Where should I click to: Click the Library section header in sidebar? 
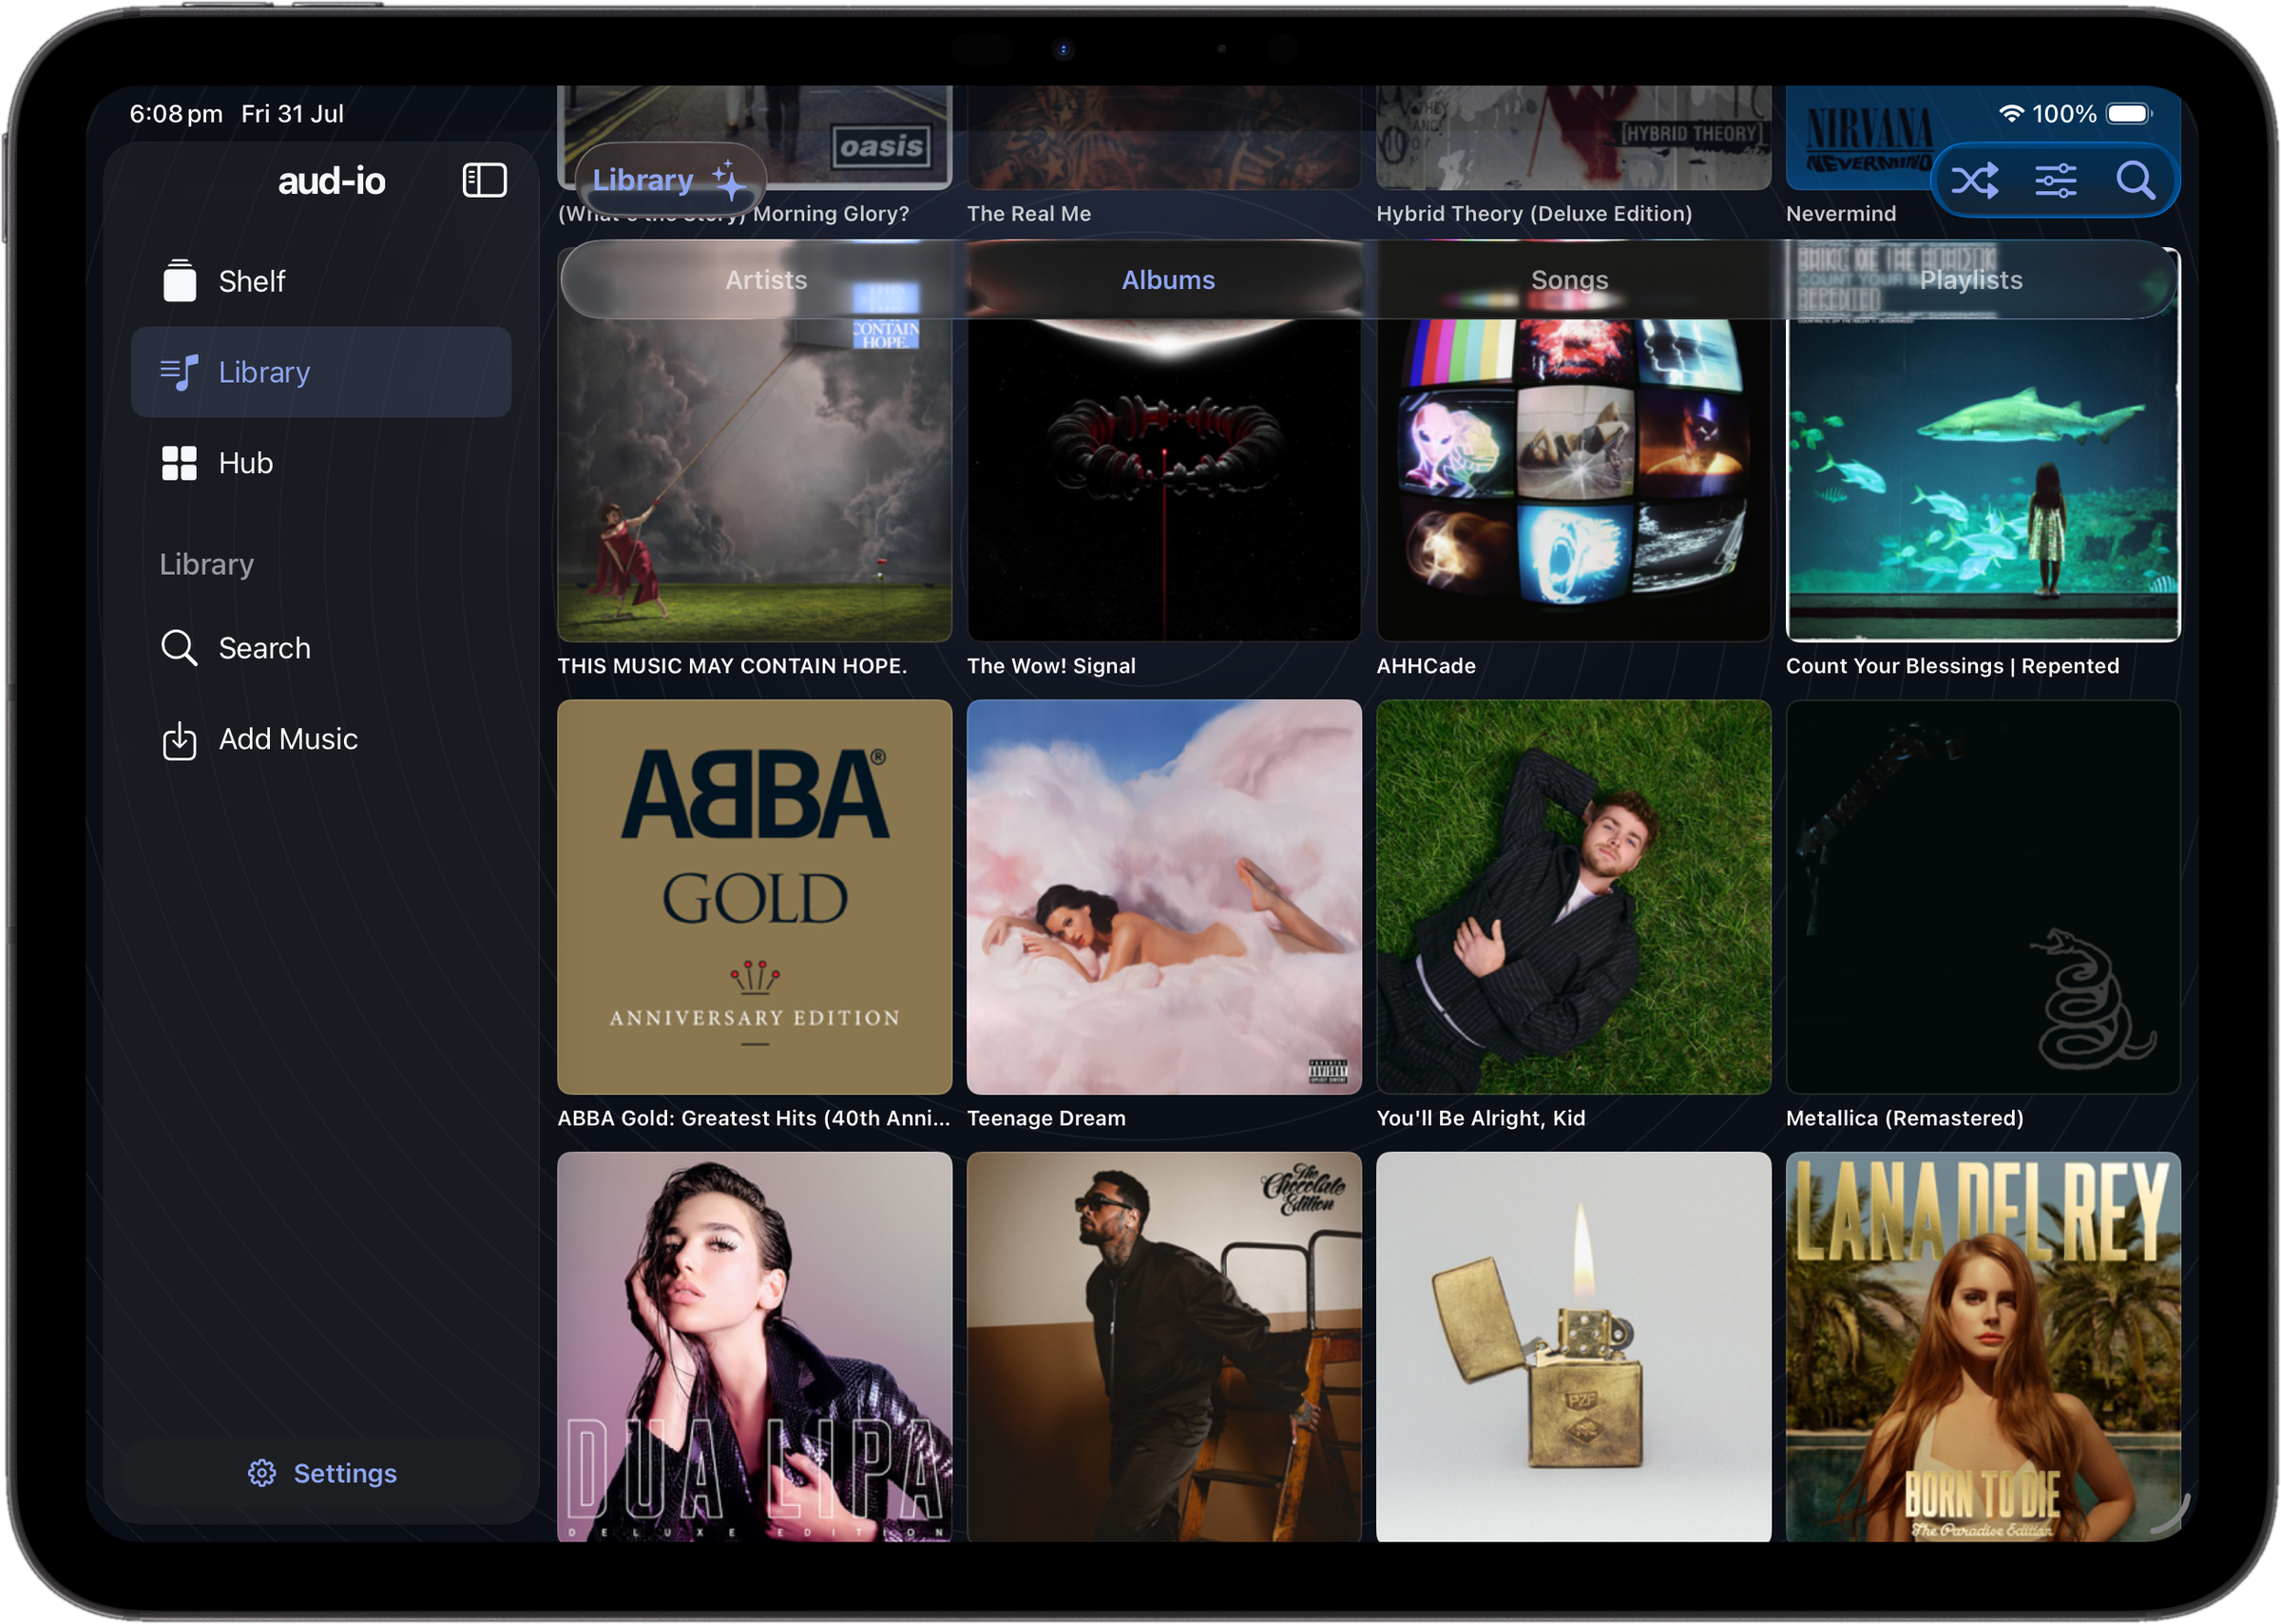206,564
